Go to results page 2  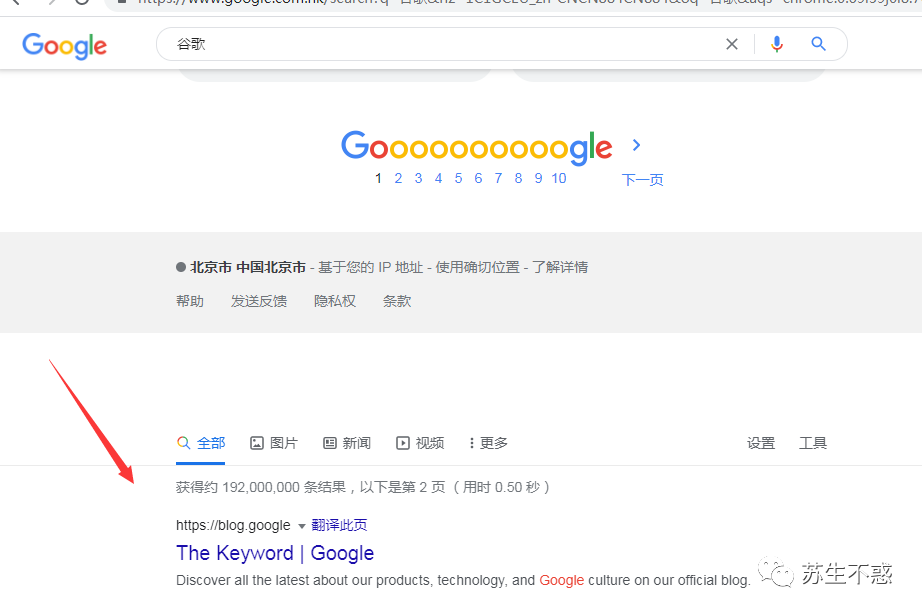tap(398, 178)
